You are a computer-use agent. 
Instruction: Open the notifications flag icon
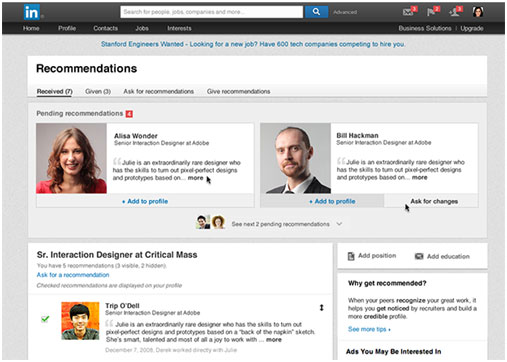point(431,12)
